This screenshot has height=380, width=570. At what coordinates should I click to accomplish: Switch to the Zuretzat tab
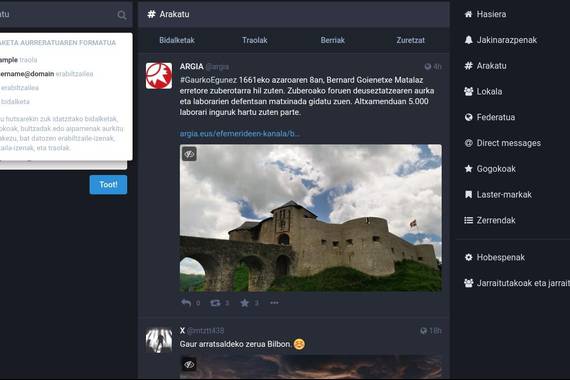(x=410, y=40)
